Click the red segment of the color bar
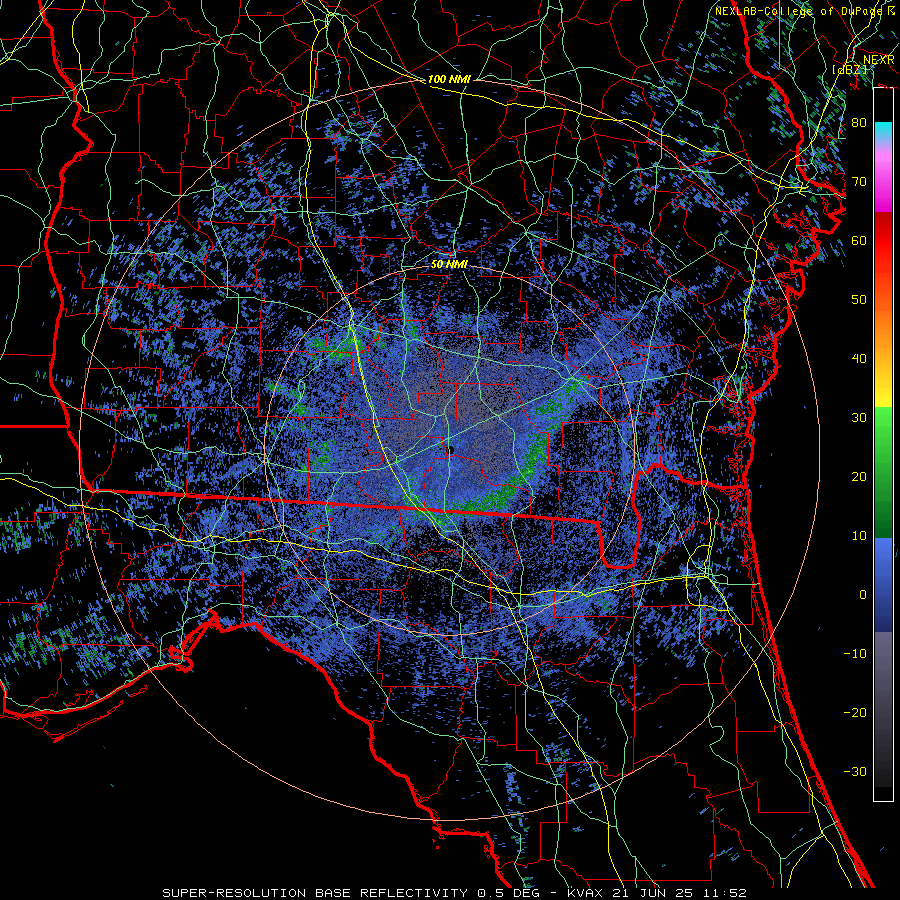This screenshot has width=900, height=900. pyautogui.click(x=883, y=241)
